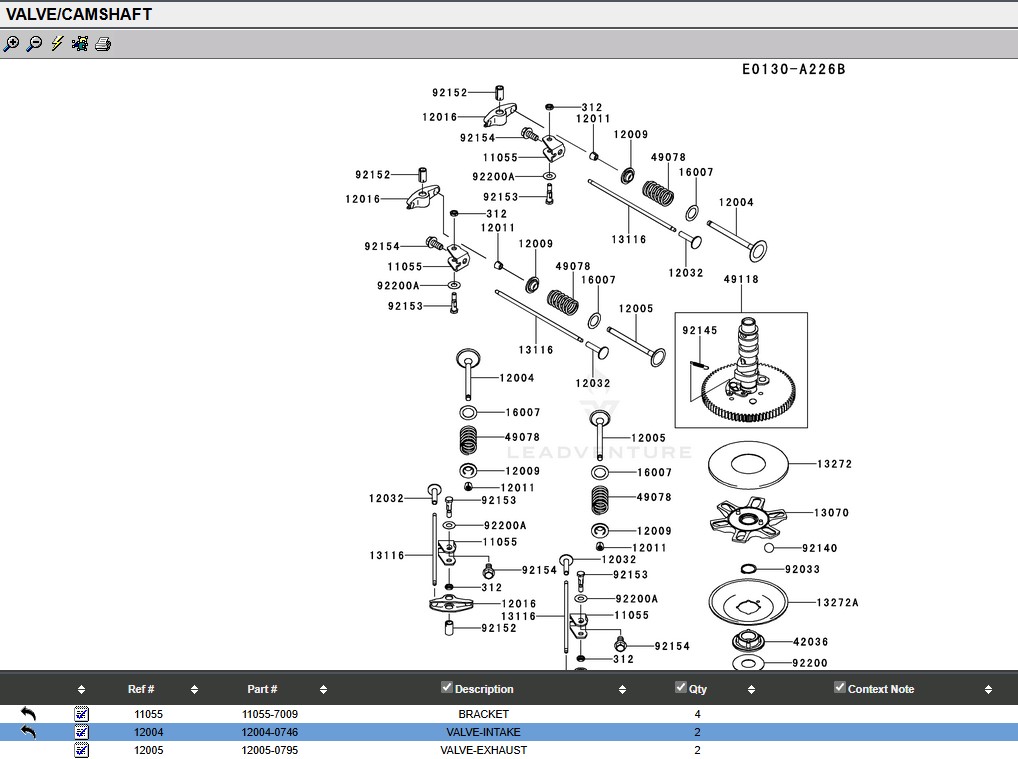This screenshot has height=759, width=1018.
Task: Select part number 11055-7009
Action: coord(269,714)
